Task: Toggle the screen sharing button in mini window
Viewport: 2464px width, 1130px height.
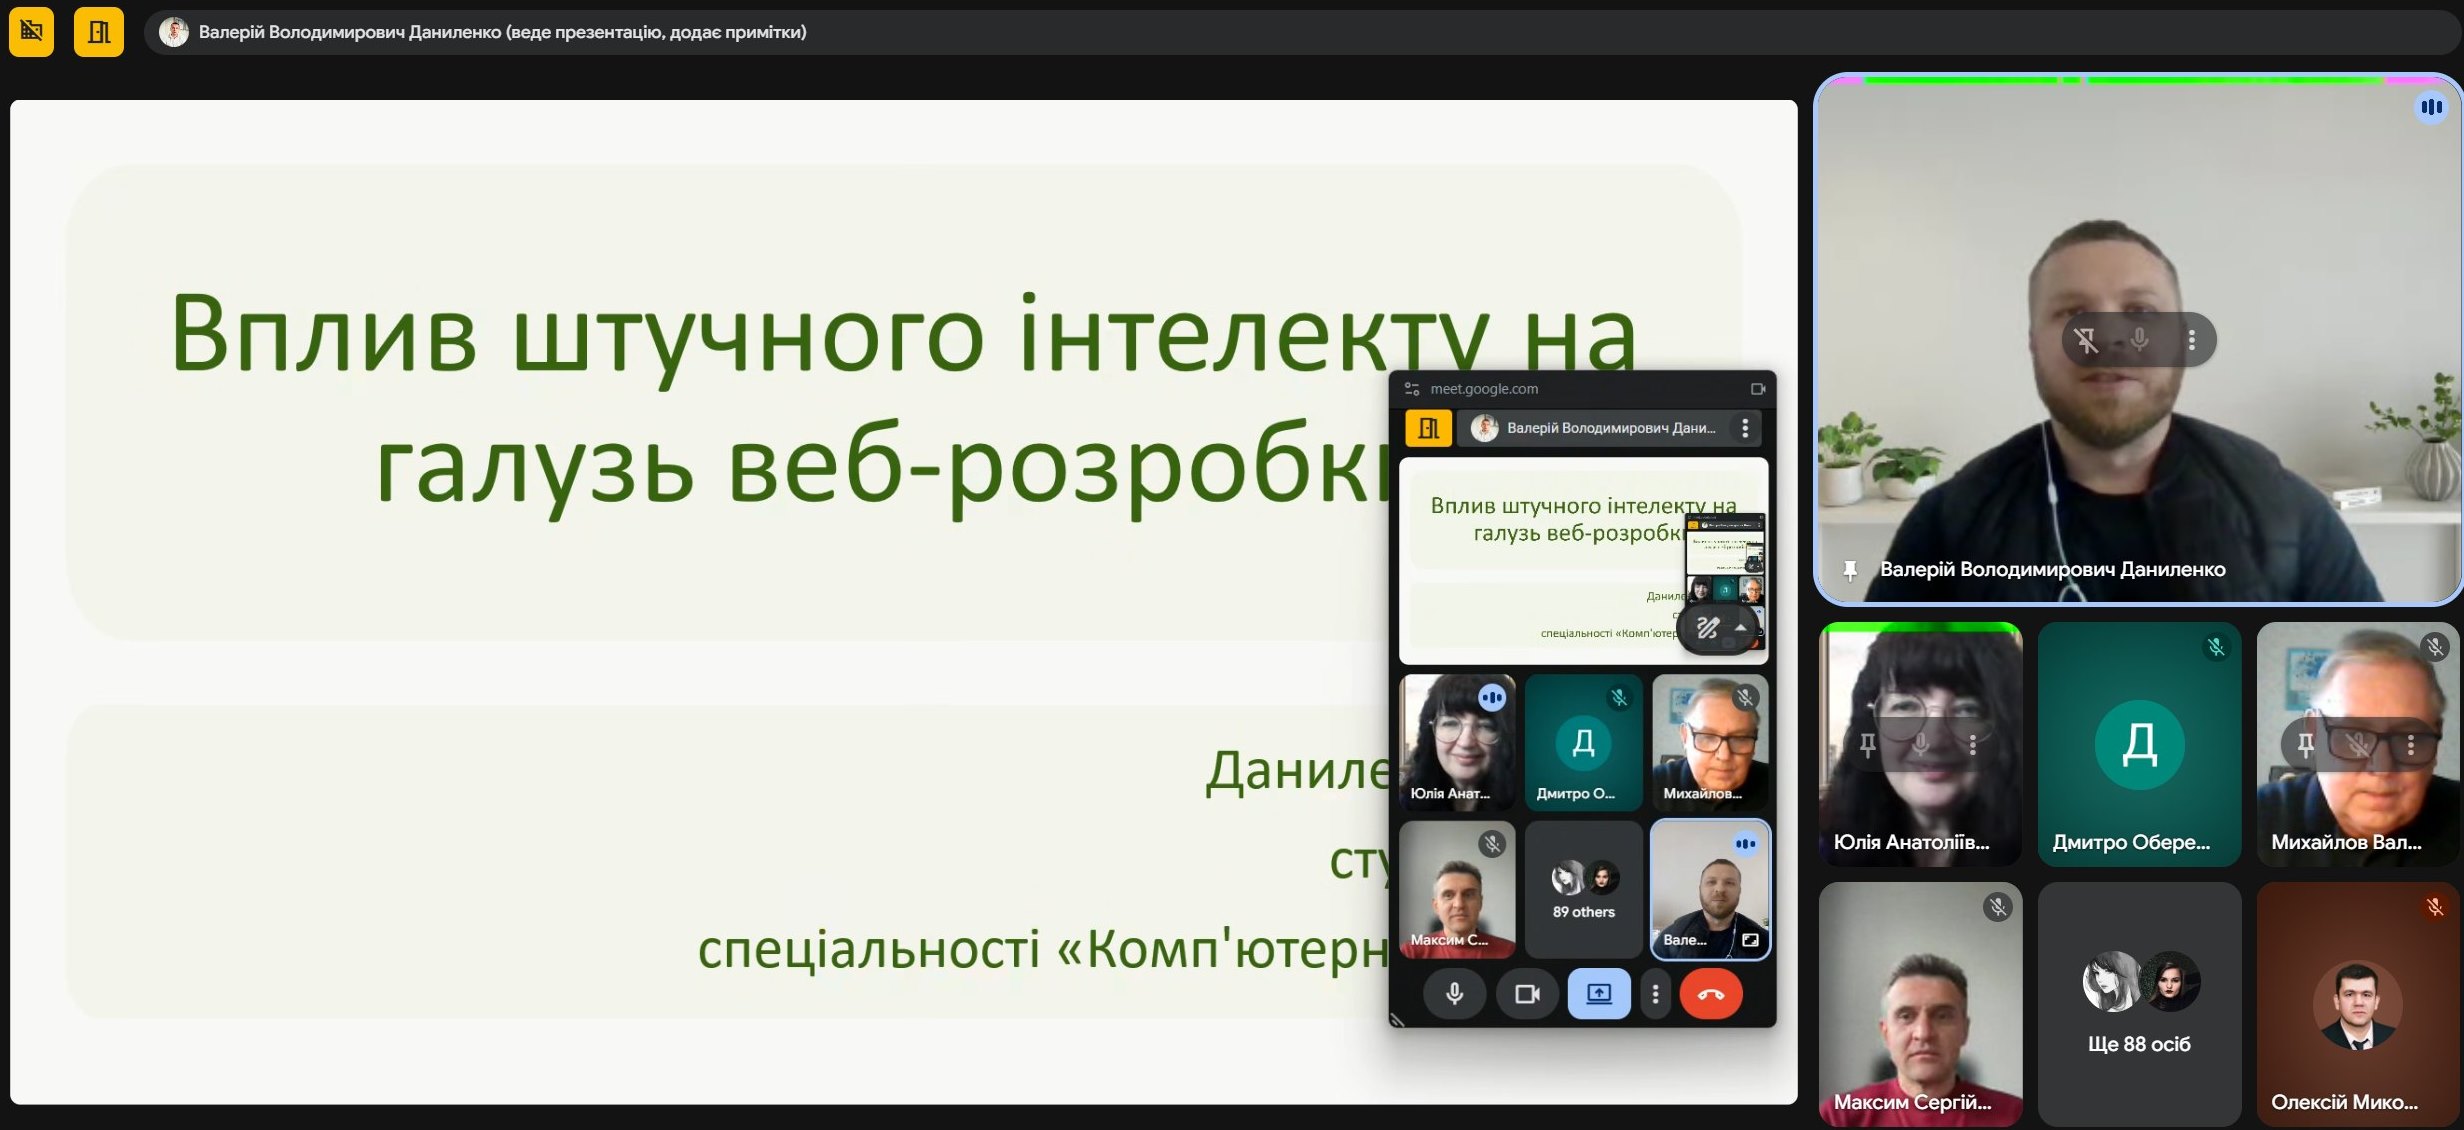Action: 1599,994
